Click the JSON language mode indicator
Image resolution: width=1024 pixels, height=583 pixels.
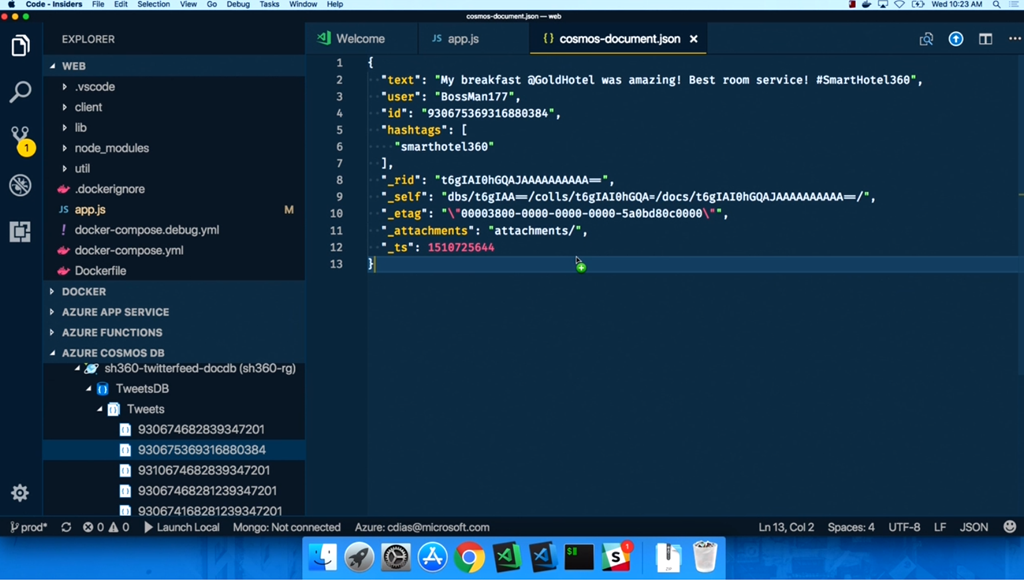pyautogui.click(x=973, y=527)
